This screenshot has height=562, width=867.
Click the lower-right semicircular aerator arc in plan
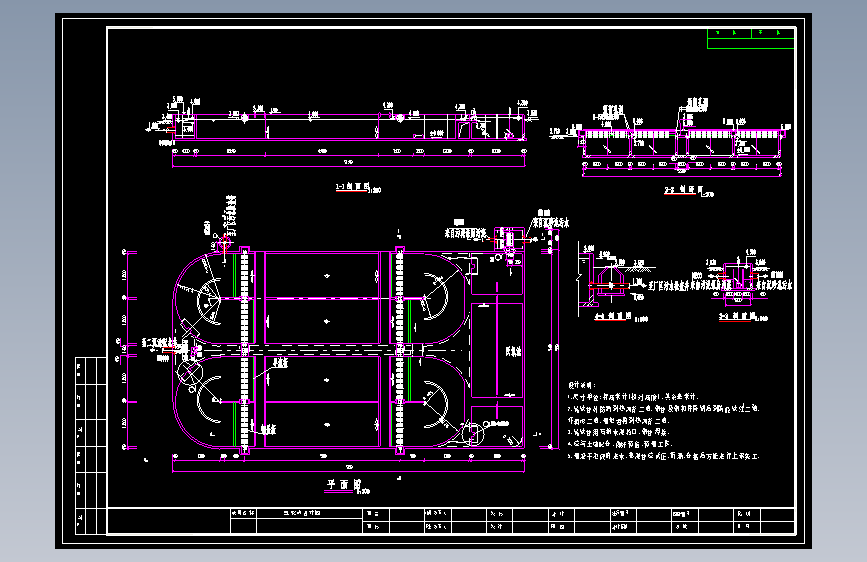(437, 405)
